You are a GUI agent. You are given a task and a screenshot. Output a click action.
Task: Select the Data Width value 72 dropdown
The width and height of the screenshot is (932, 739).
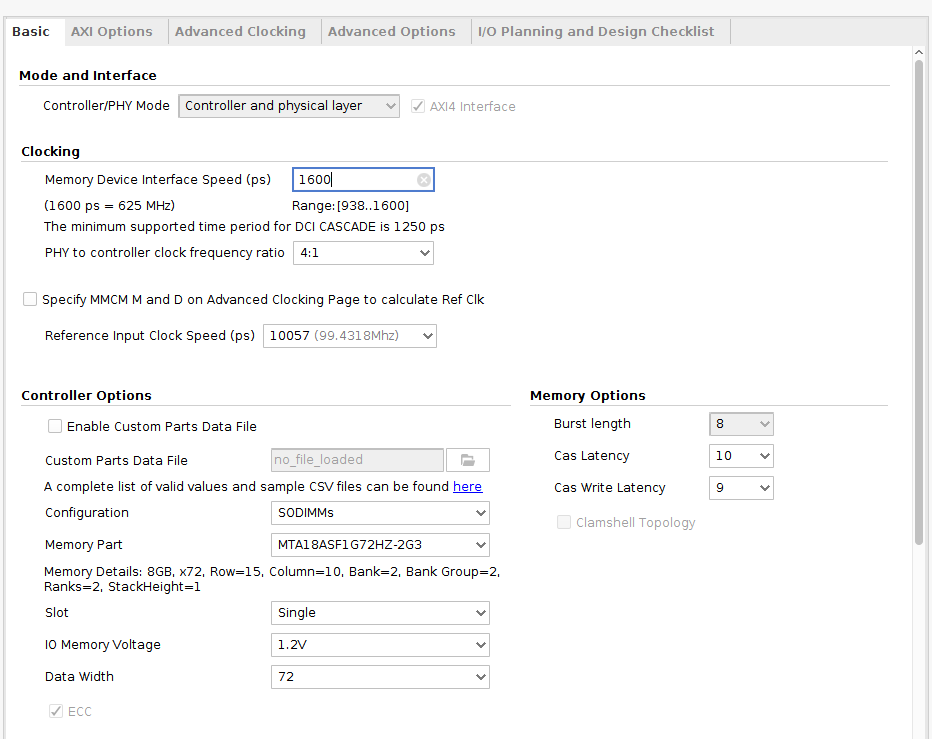380,676
